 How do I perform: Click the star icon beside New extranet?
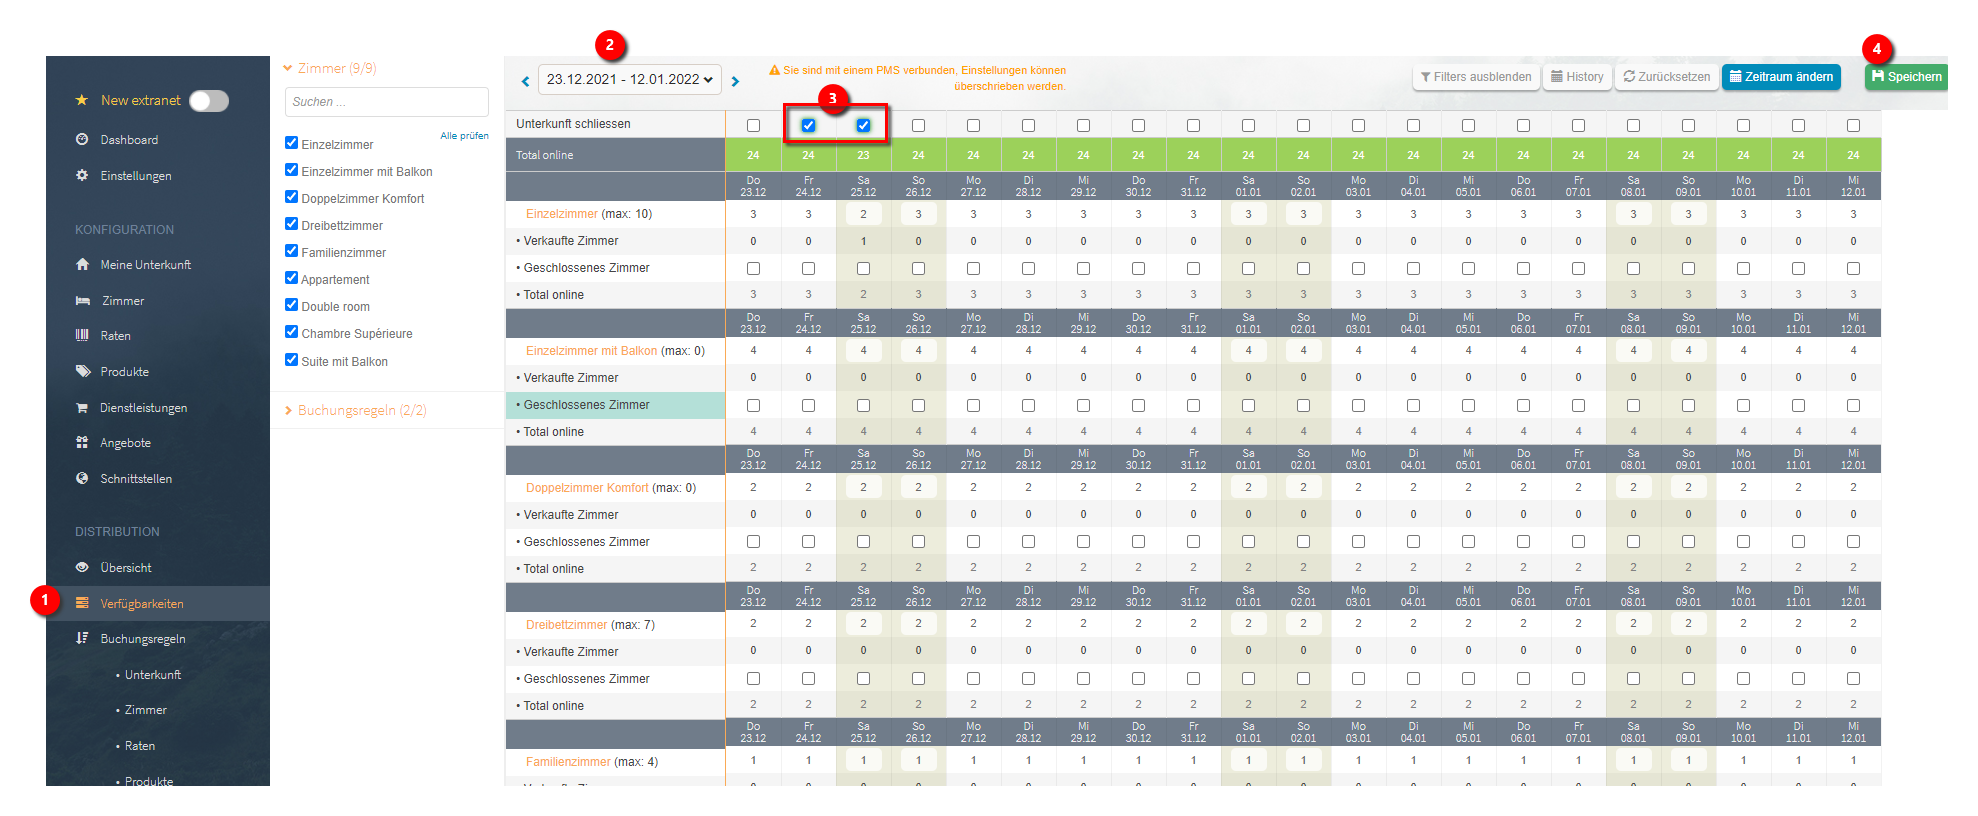point(82,101)
